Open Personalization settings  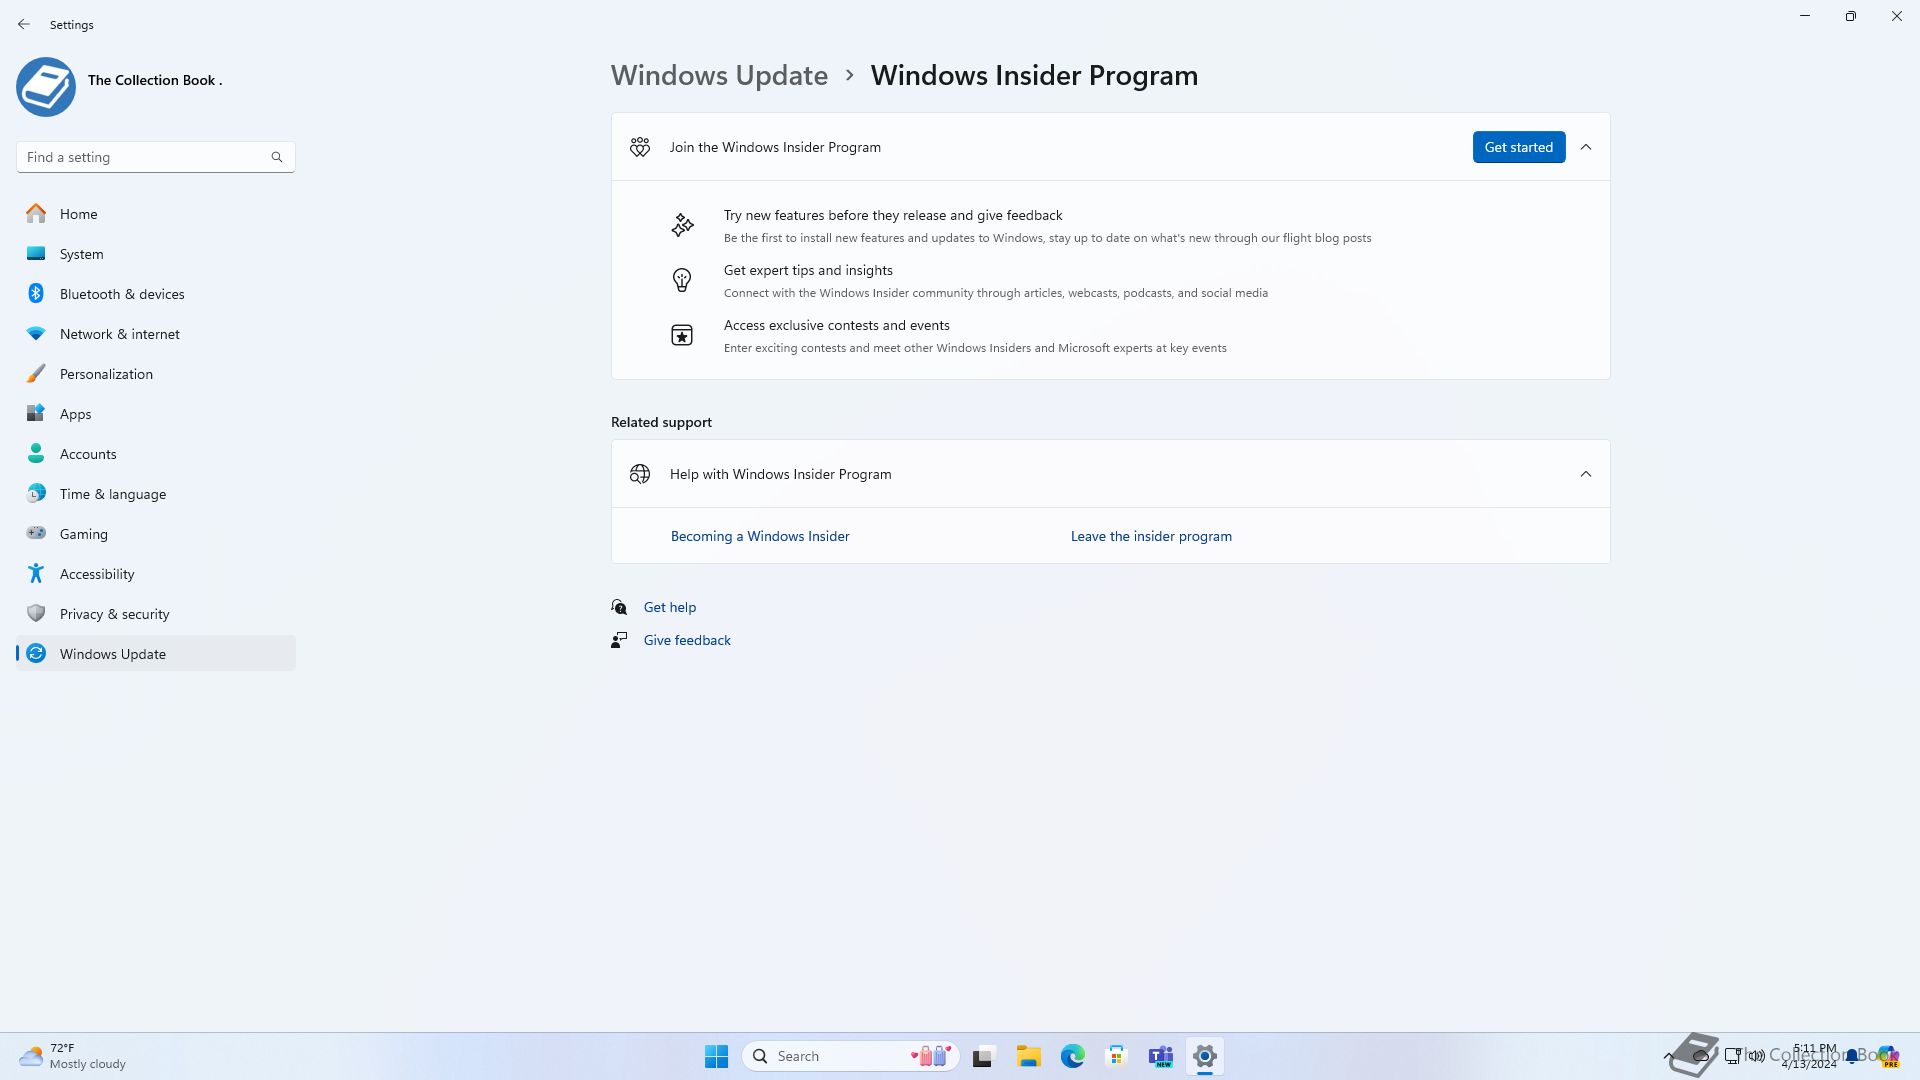pos(156,374)
